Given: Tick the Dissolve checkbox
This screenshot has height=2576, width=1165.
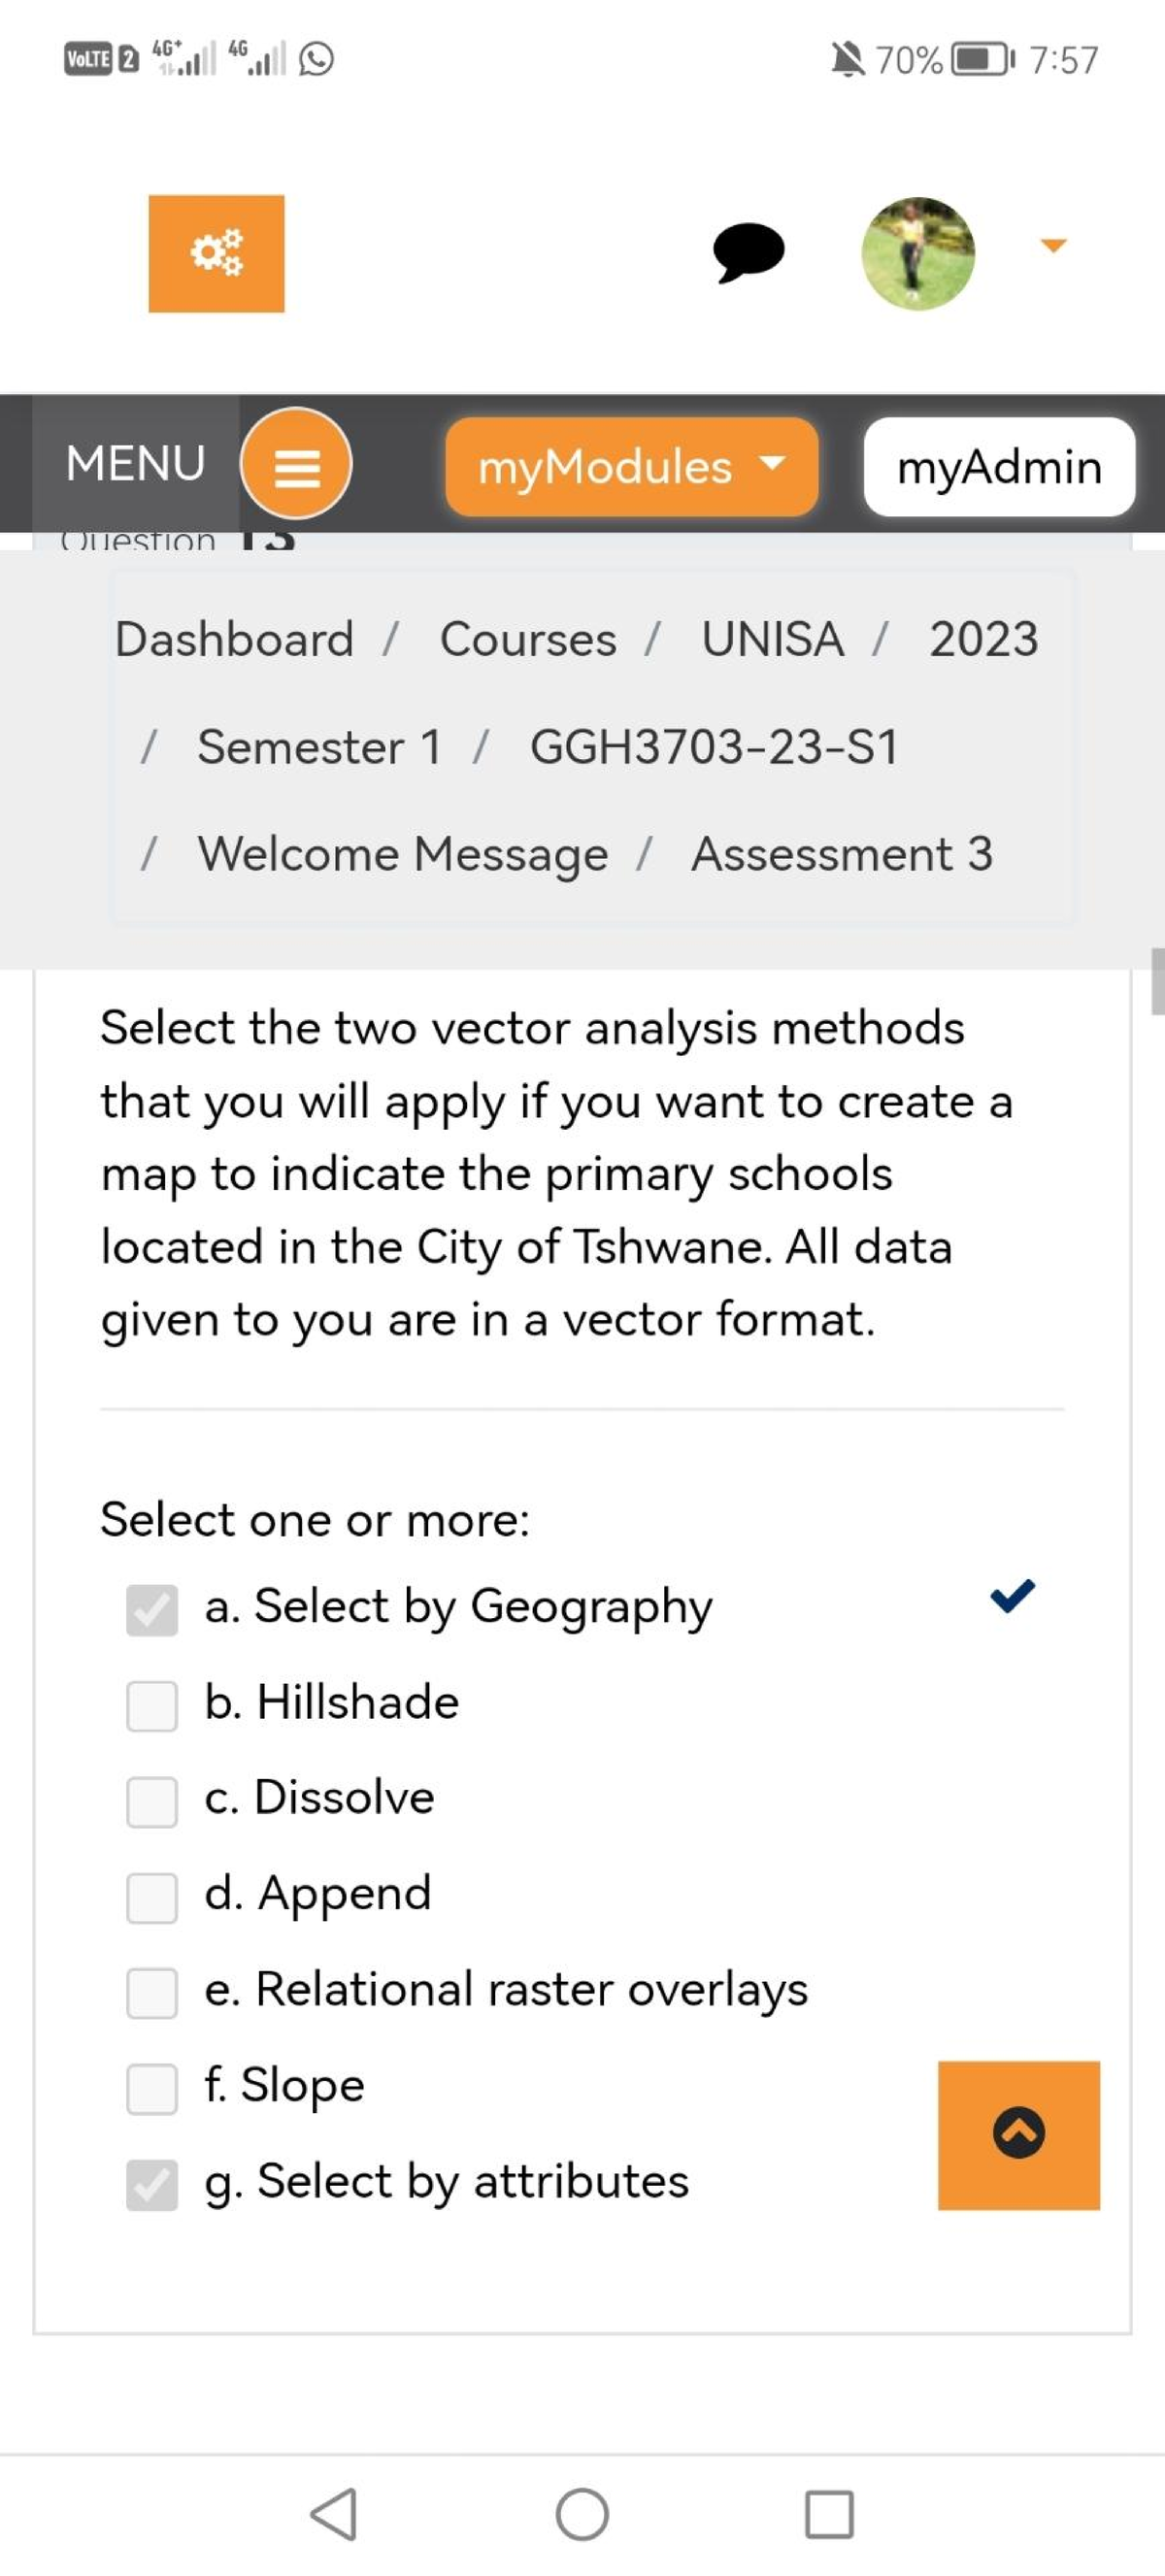Looking at the screenshot, I should (152, 1801).
